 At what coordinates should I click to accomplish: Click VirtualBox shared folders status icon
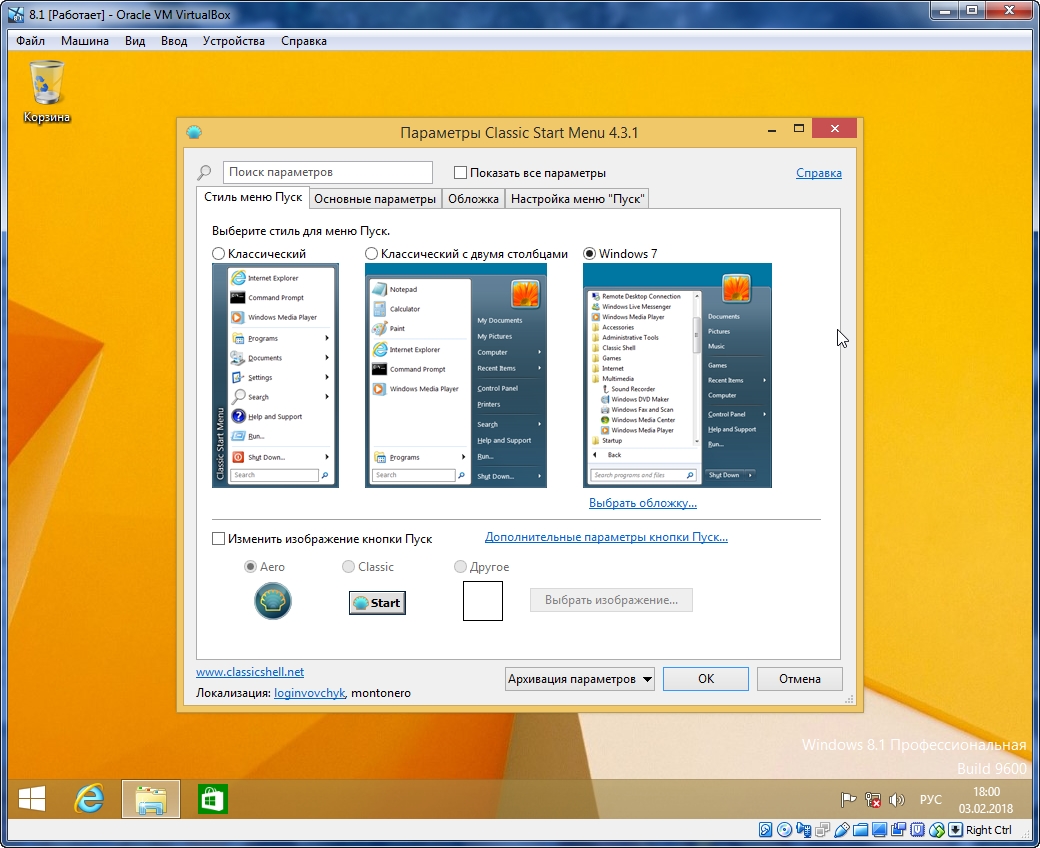pyautogui.click(x=861, y=829)
